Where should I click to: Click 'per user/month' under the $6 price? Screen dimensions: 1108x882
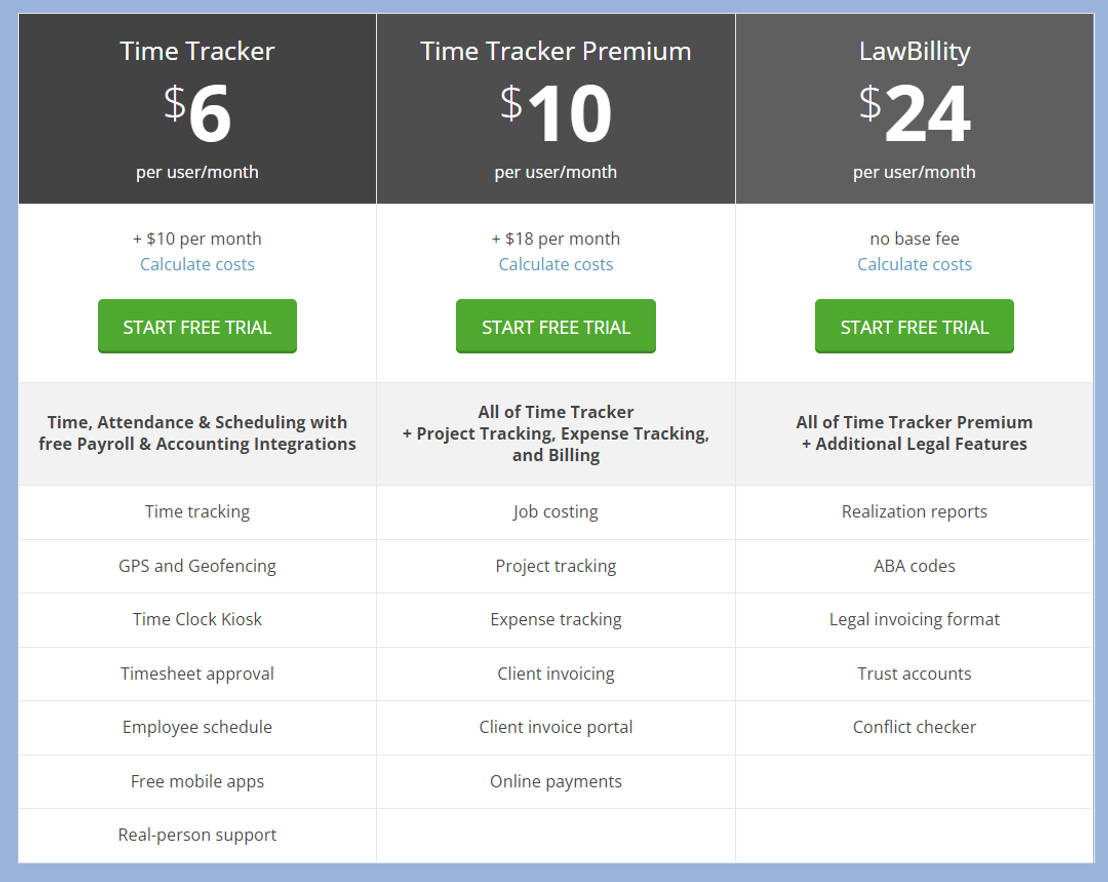point(197,172)
